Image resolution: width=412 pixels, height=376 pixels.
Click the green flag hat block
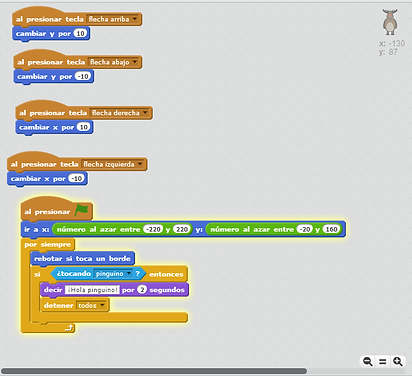pyautogui.click(x=57, y=210)
